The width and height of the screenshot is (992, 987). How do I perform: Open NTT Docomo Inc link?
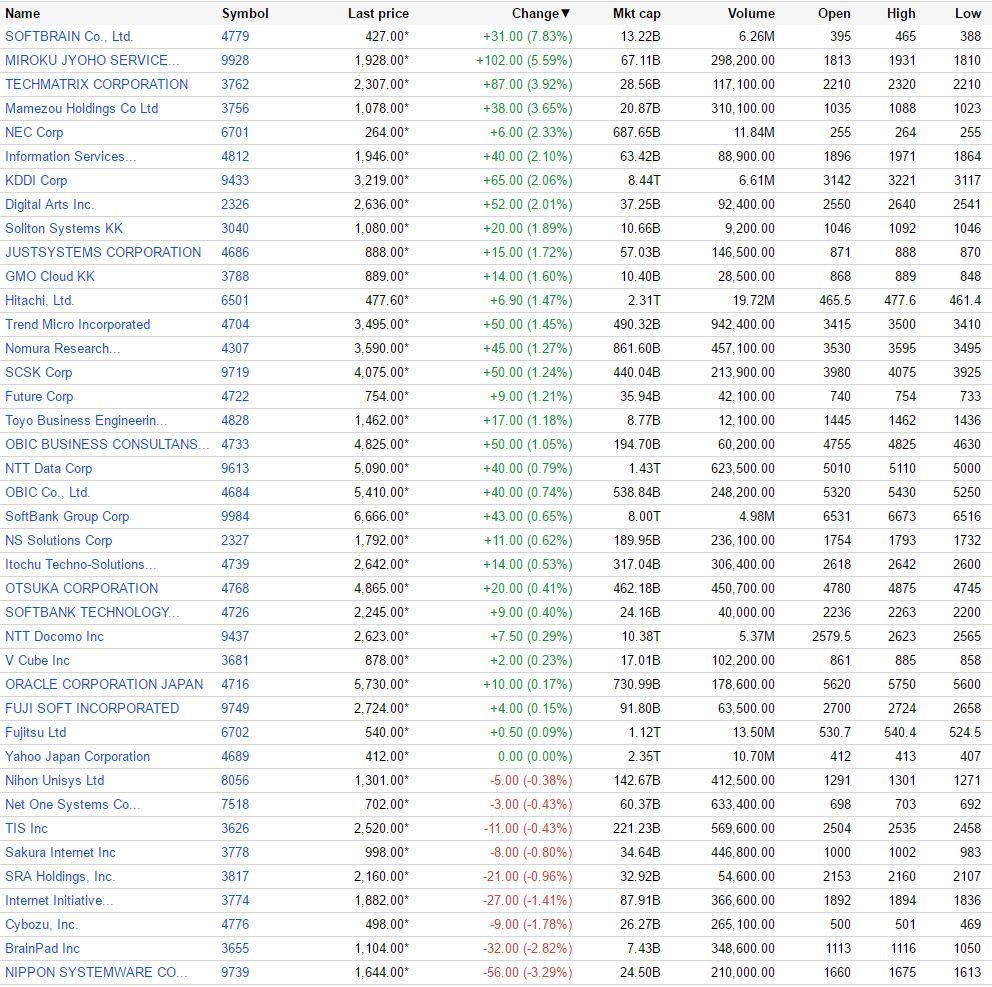pyautogui.click(x=54, y=637)
